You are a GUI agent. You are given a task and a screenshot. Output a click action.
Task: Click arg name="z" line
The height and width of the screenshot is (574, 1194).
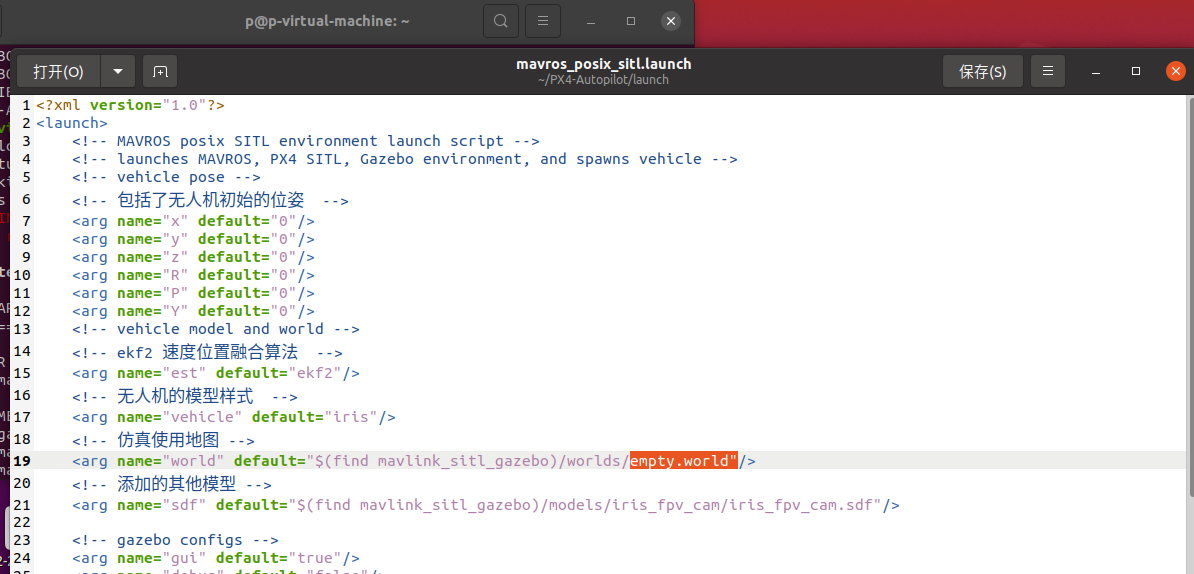[x=193, y=257]
